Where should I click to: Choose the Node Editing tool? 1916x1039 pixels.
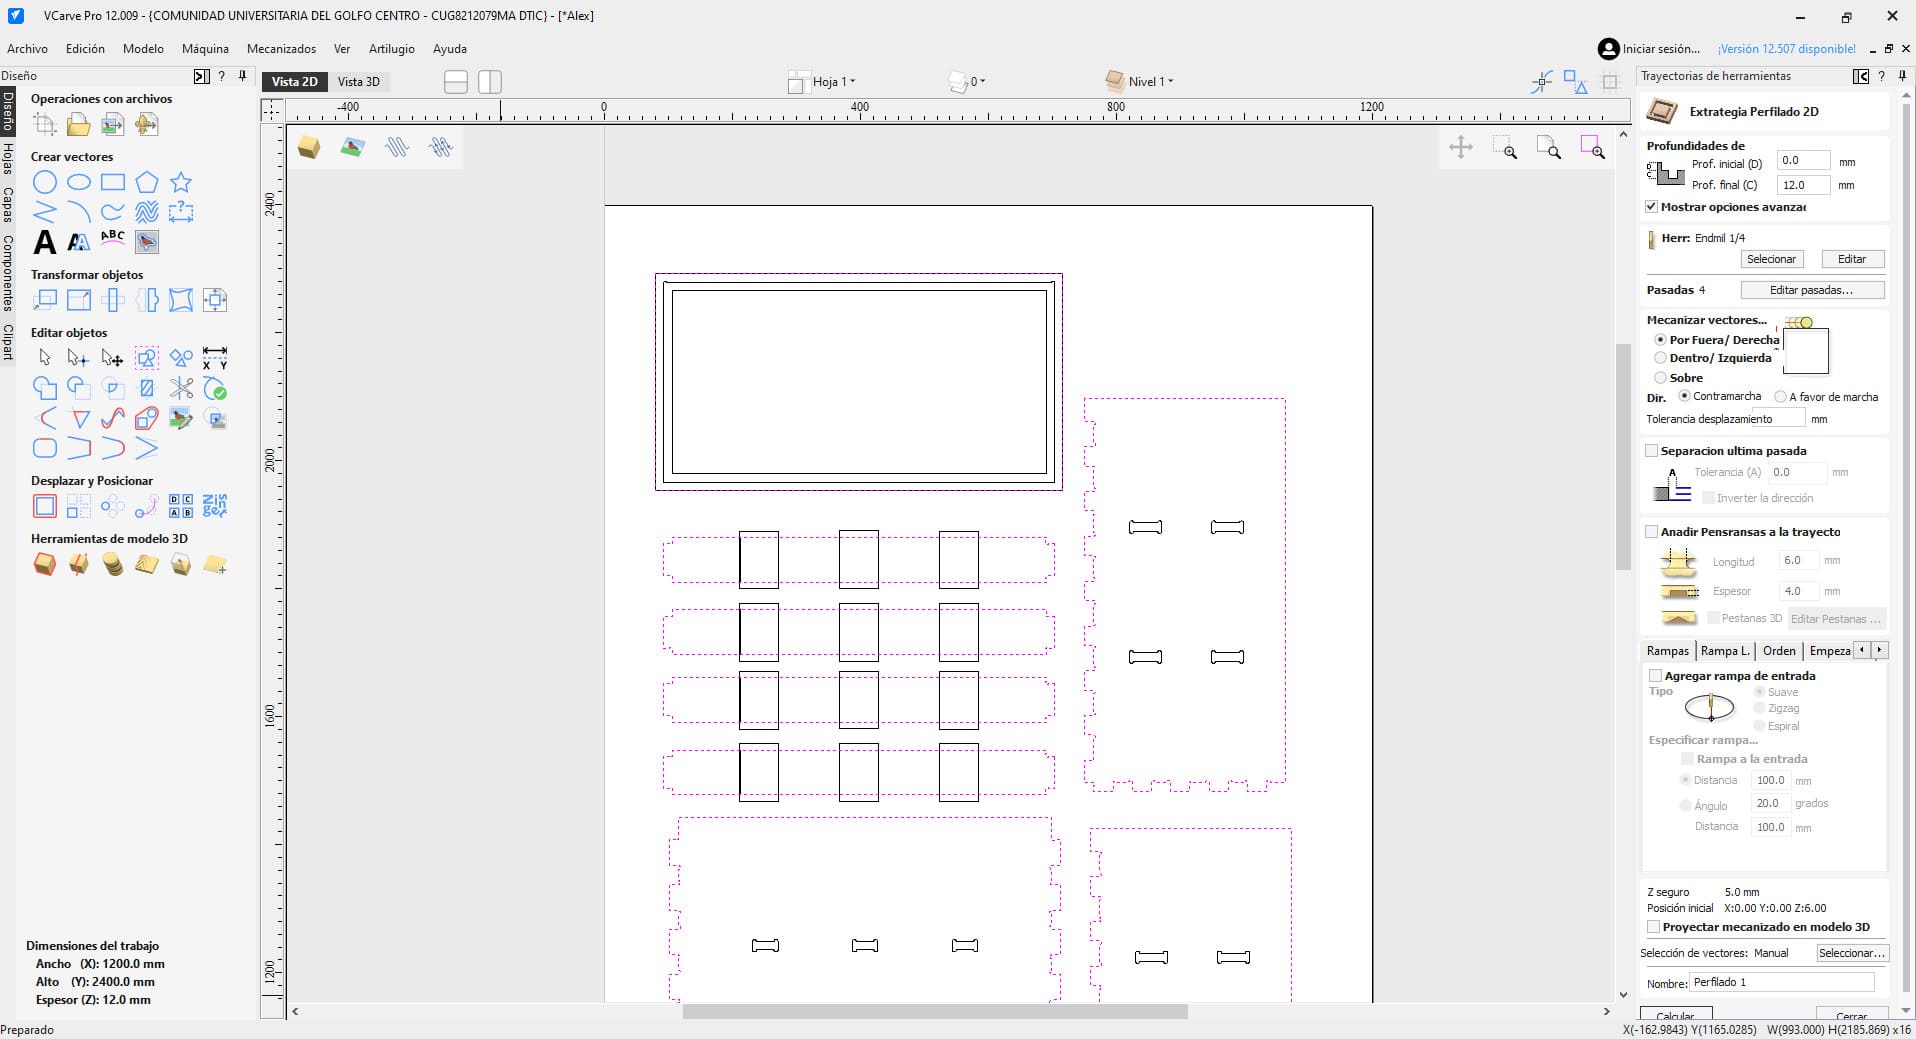click(79, 358)
